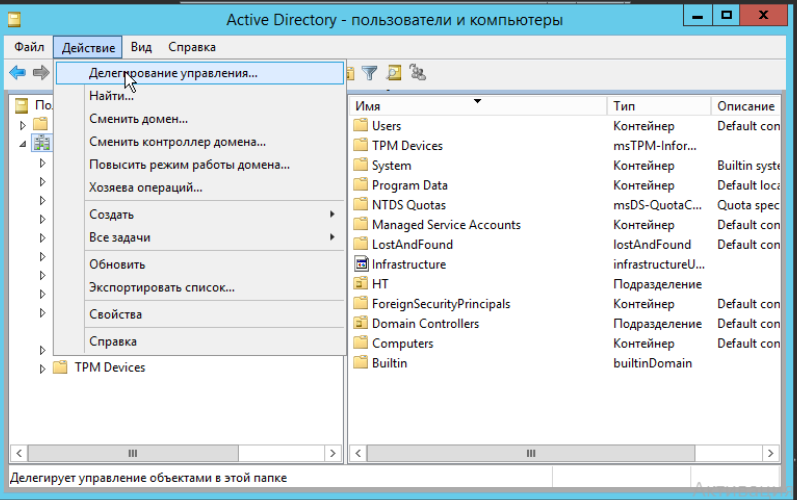
Task: Choose Делегирование управления from menu
Action: click(x=173, y=73)
